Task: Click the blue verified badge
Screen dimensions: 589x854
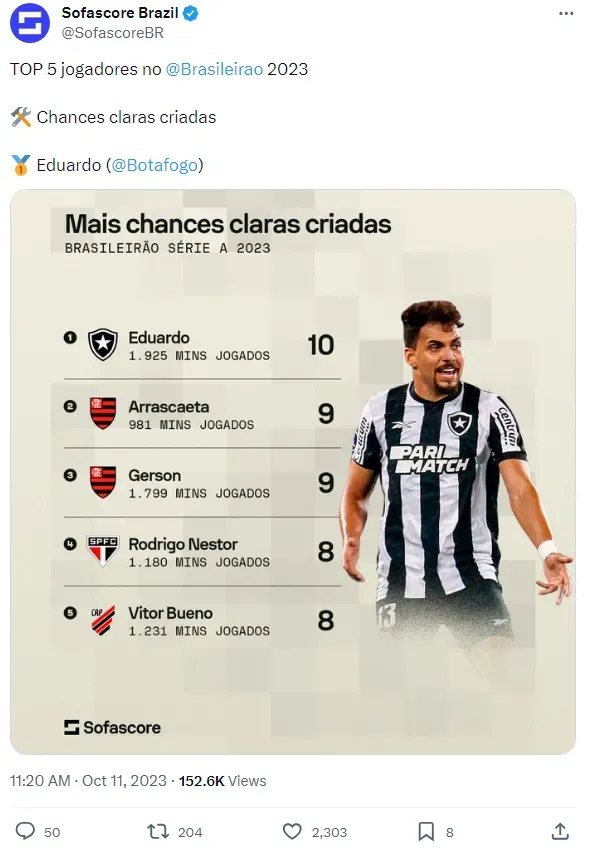Action: [x=190, y=14]
